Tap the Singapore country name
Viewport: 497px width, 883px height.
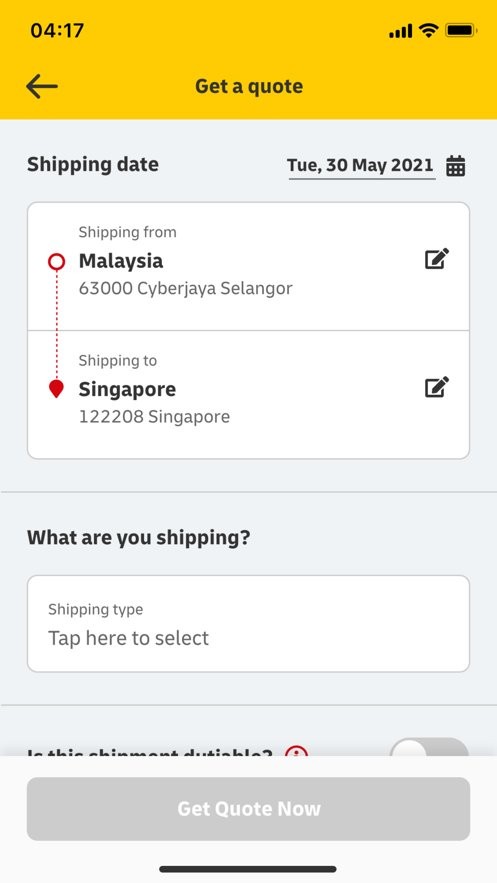(127, 389)
